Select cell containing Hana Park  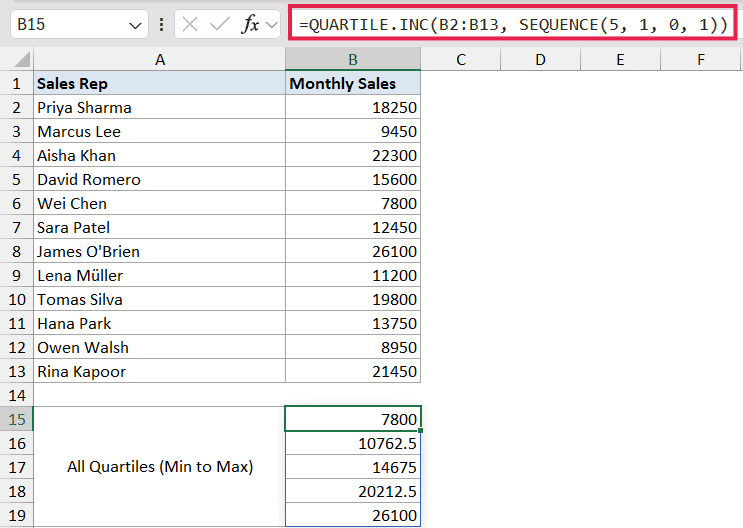click(160, 324)
